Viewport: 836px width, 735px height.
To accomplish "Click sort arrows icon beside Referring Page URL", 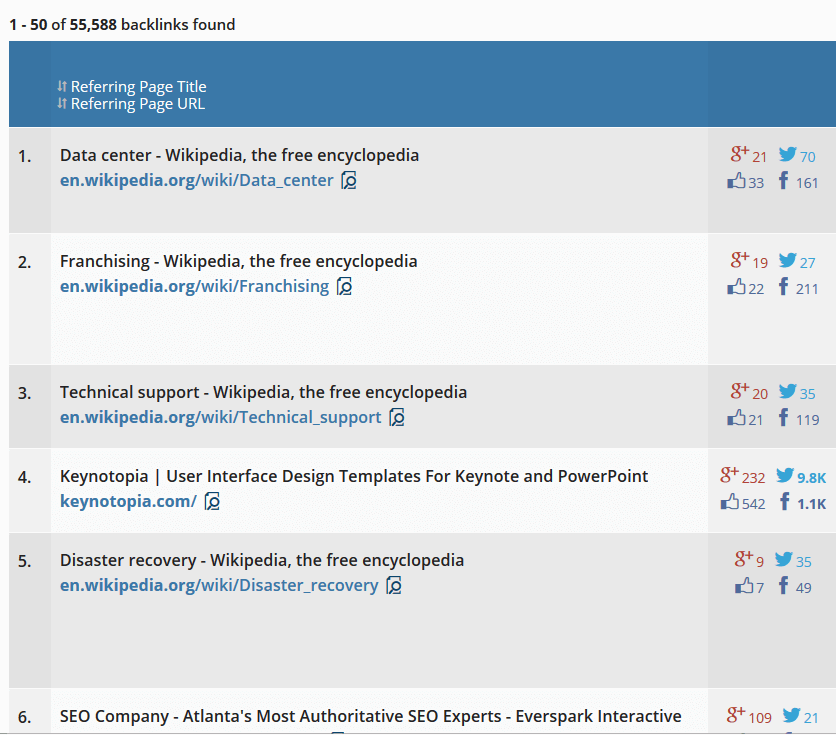I will pyautogui.click(x=62, y=103).
